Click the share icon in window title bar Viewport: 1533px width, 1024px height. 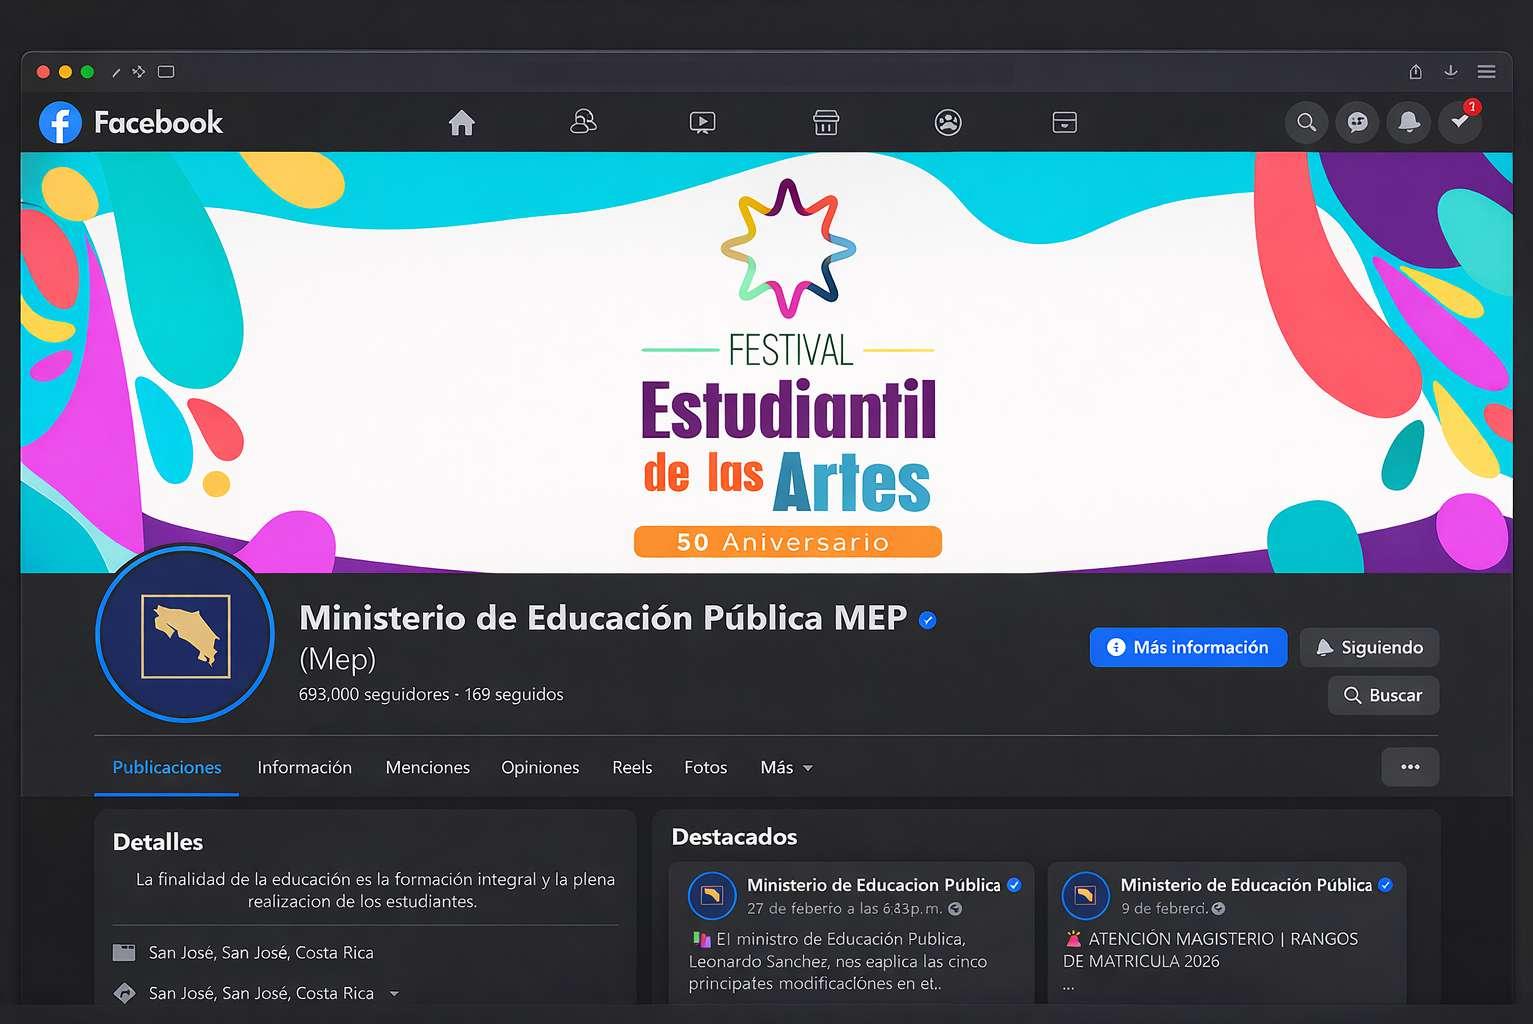click(1416, 72)
